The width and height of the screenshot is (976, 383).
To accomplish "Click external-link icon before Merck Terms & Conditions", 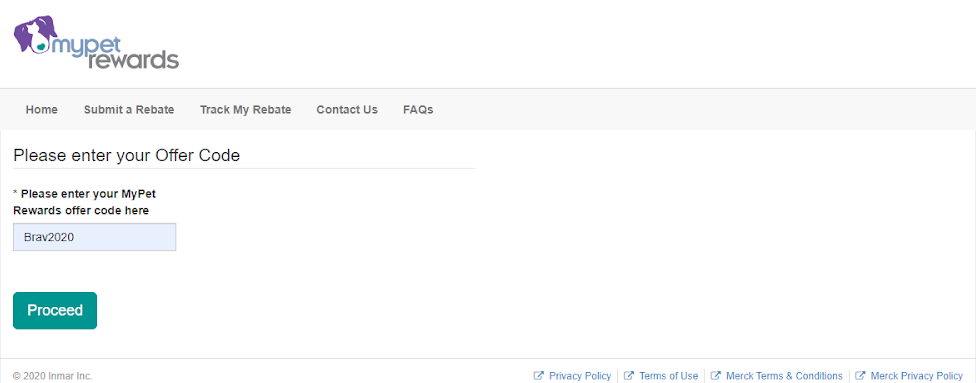I will pyautogui.click(x=716, y=376).
